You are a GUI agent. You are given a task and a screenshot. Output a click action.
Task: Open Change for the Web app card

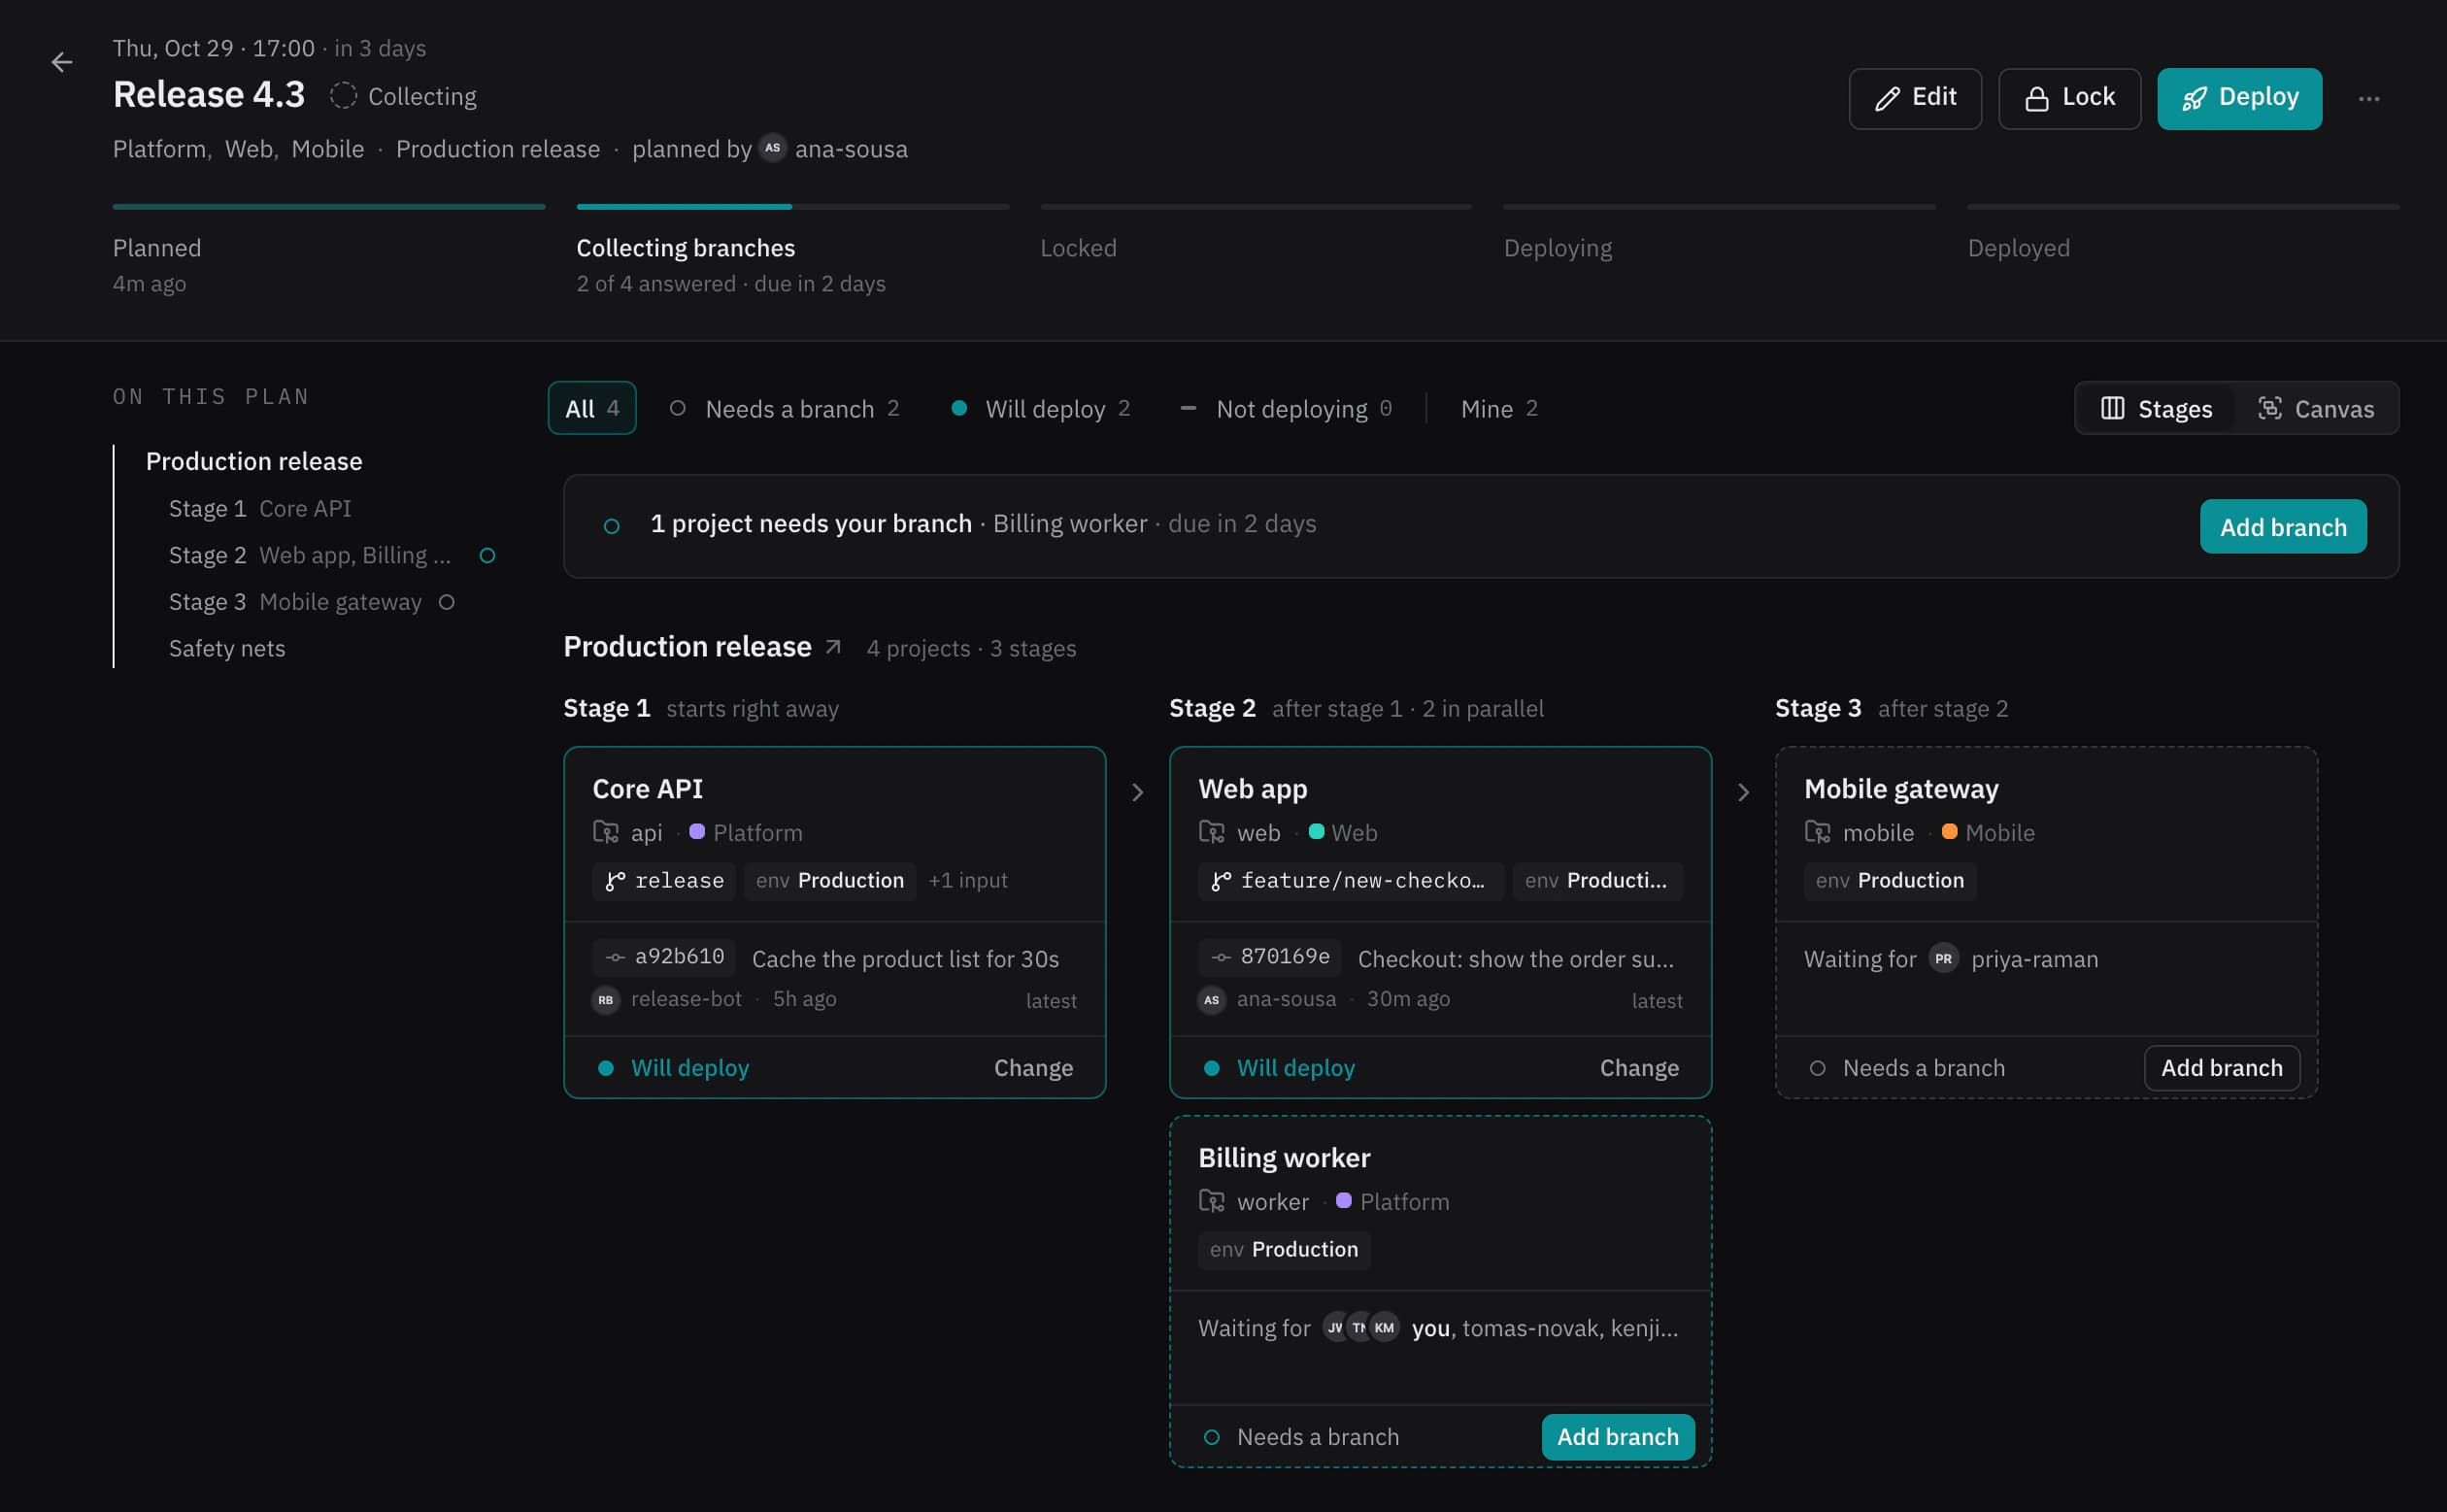(x=1639, y=1068)
